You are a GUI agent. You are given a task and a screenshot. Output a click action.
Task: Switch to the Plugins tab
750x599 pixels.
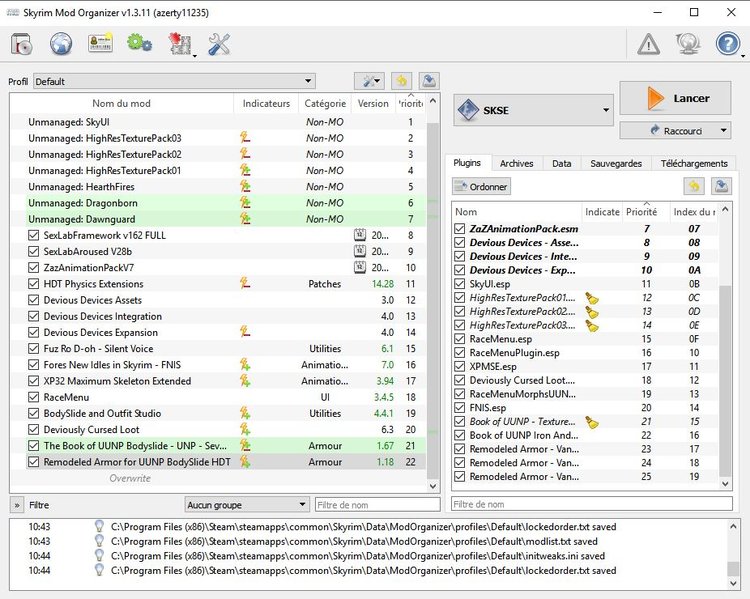(467, 163)
